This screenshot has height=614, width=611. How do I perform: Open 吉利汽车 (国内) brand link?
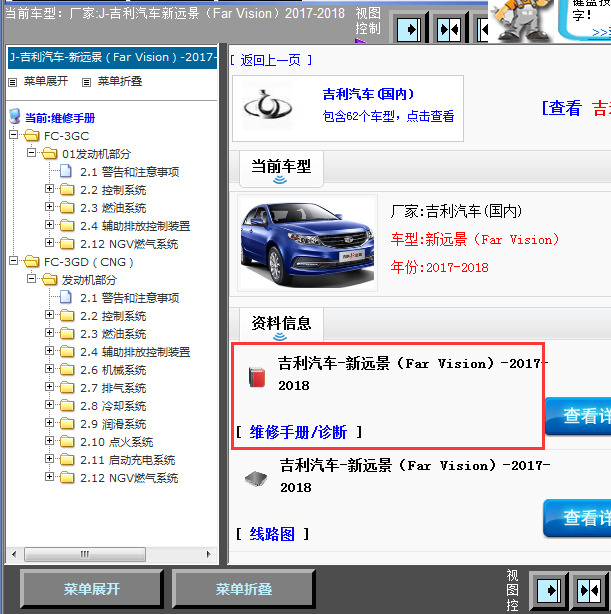pos(368,94)
